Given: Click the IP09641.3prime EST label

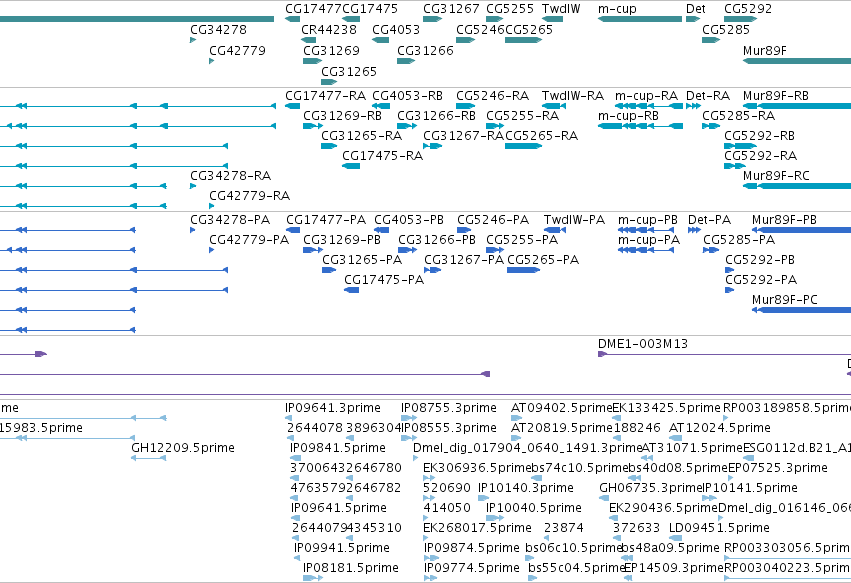Looking at the screenshot, I should coord(333,408).
